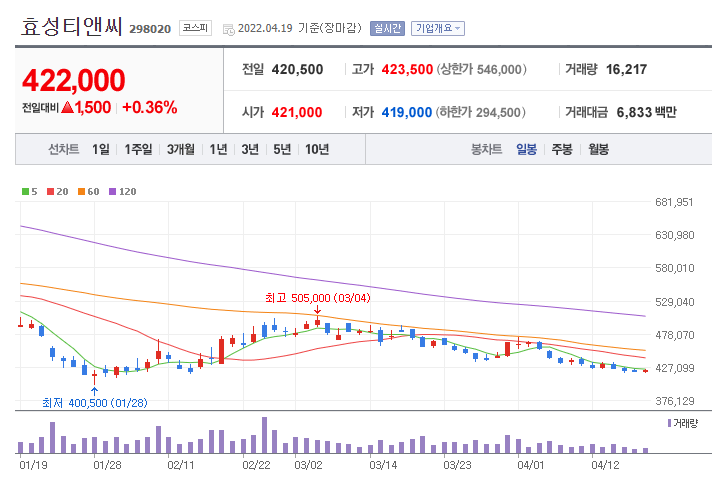Click the 거래대금 value 6,833 백만
Image resolution: width=712 pixels, height=492 pixels.
647,112
